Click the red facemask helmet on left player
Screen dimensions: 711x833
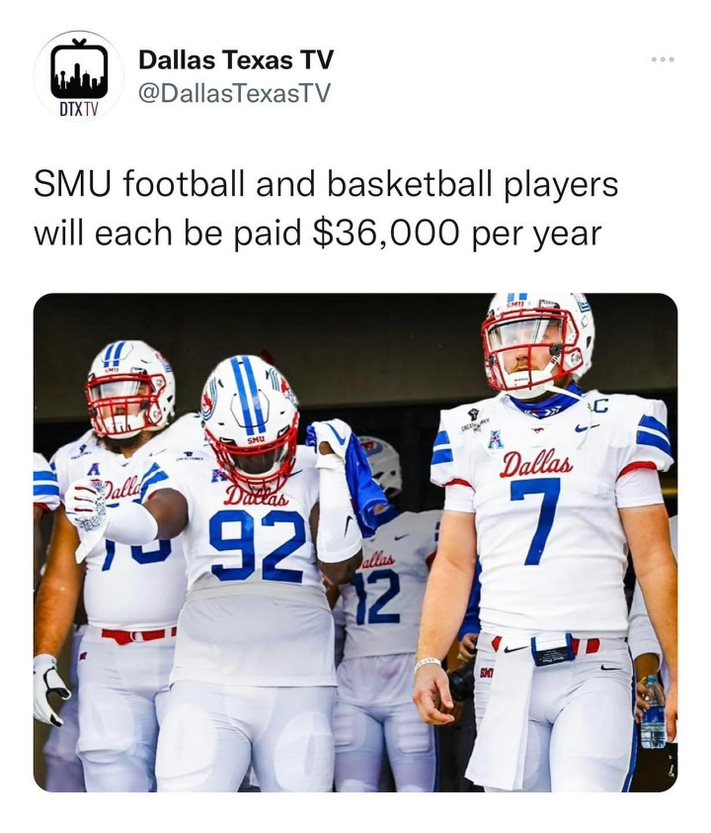point(129,389)
